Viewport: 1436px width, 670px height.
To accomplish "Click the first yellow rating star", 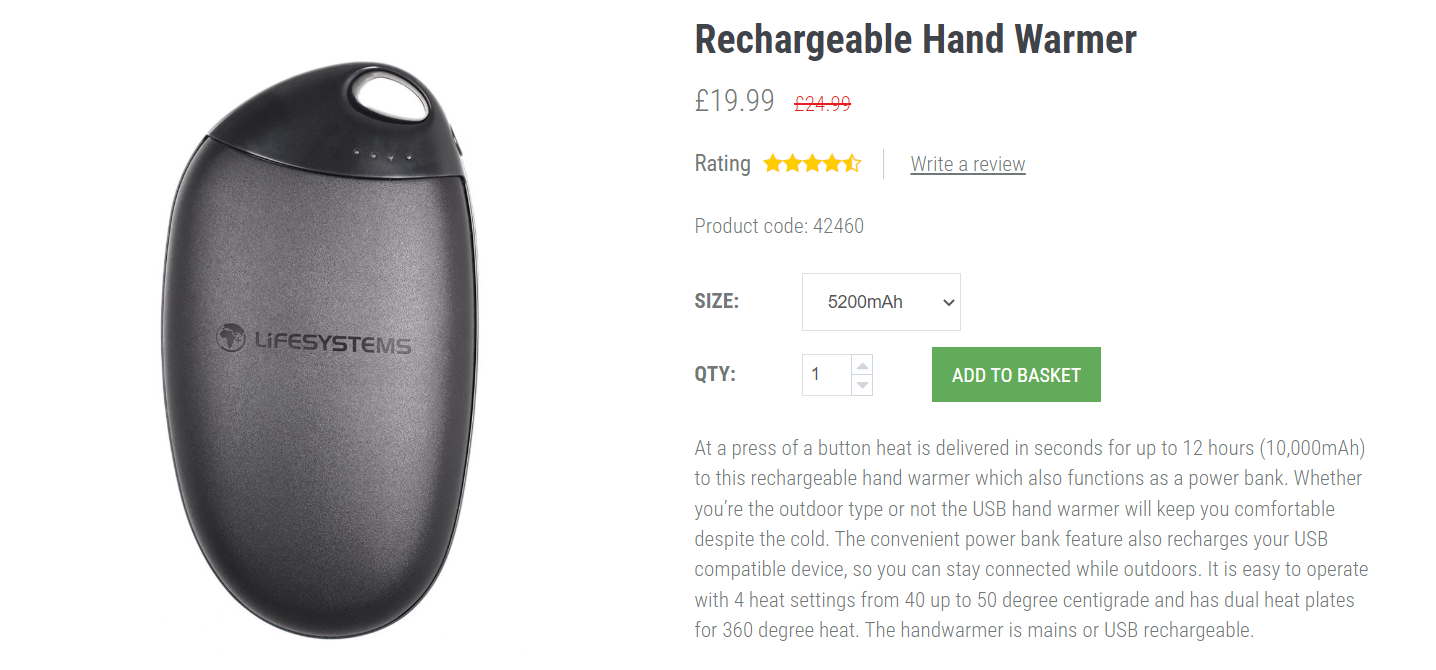I will 773,163.
